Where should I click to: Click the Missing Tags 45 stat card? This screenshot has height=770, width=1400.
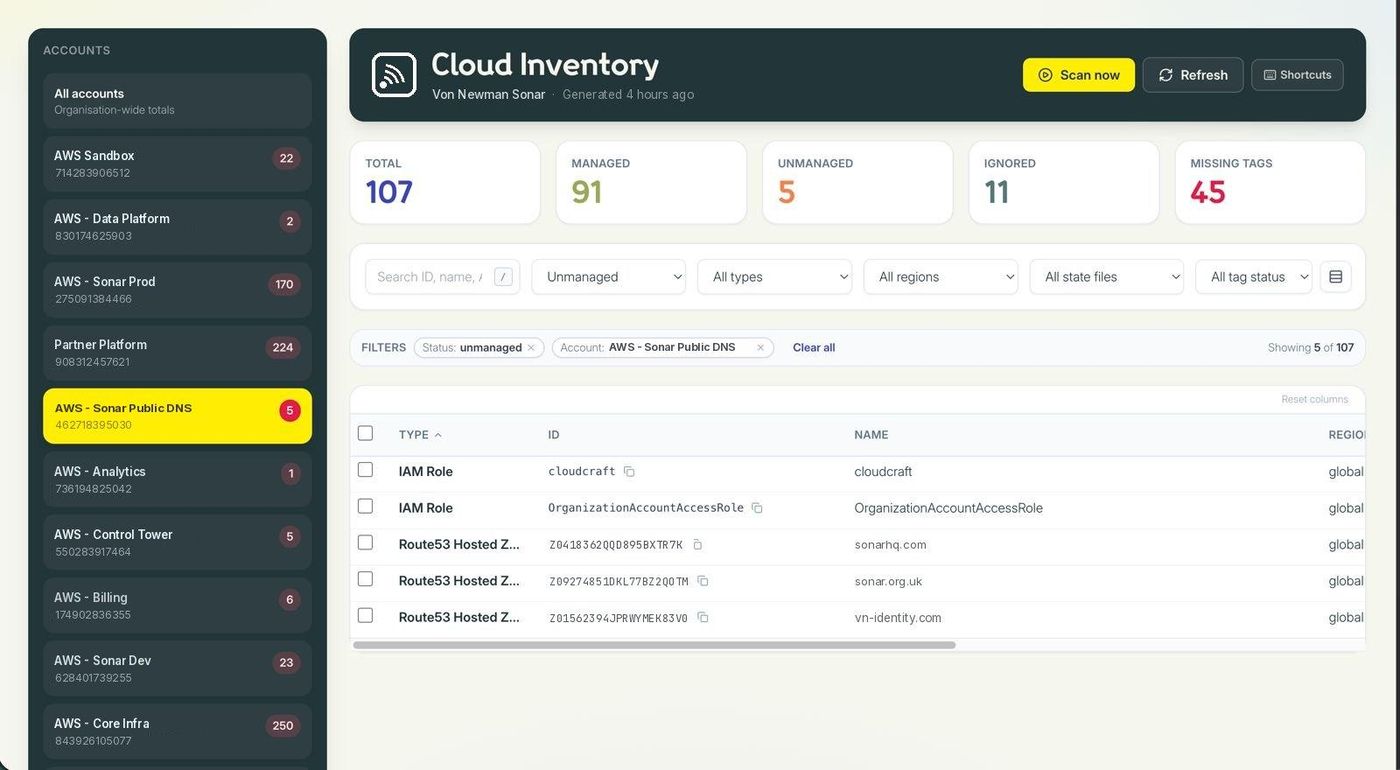pos(1270,182)
